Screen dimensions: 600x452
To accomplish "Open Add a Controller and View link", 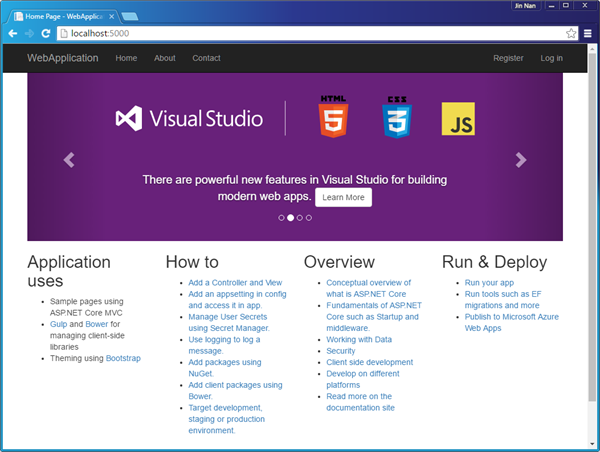I will point(235,282).
